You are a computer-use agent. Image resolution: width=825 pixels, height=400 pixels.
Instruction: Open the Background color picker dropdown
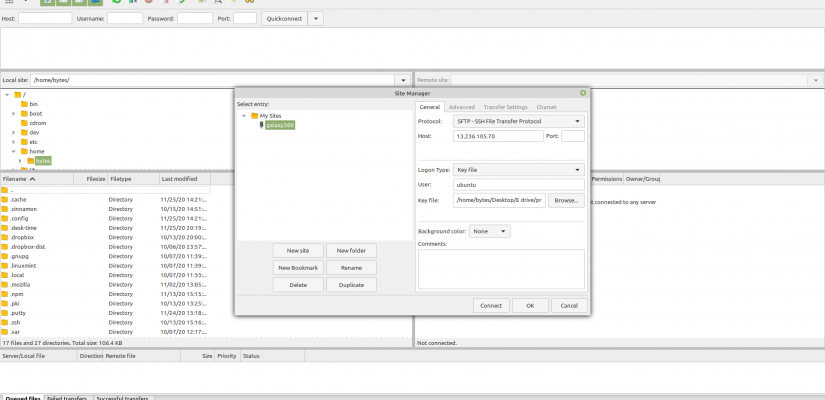[x=490, y=231]
